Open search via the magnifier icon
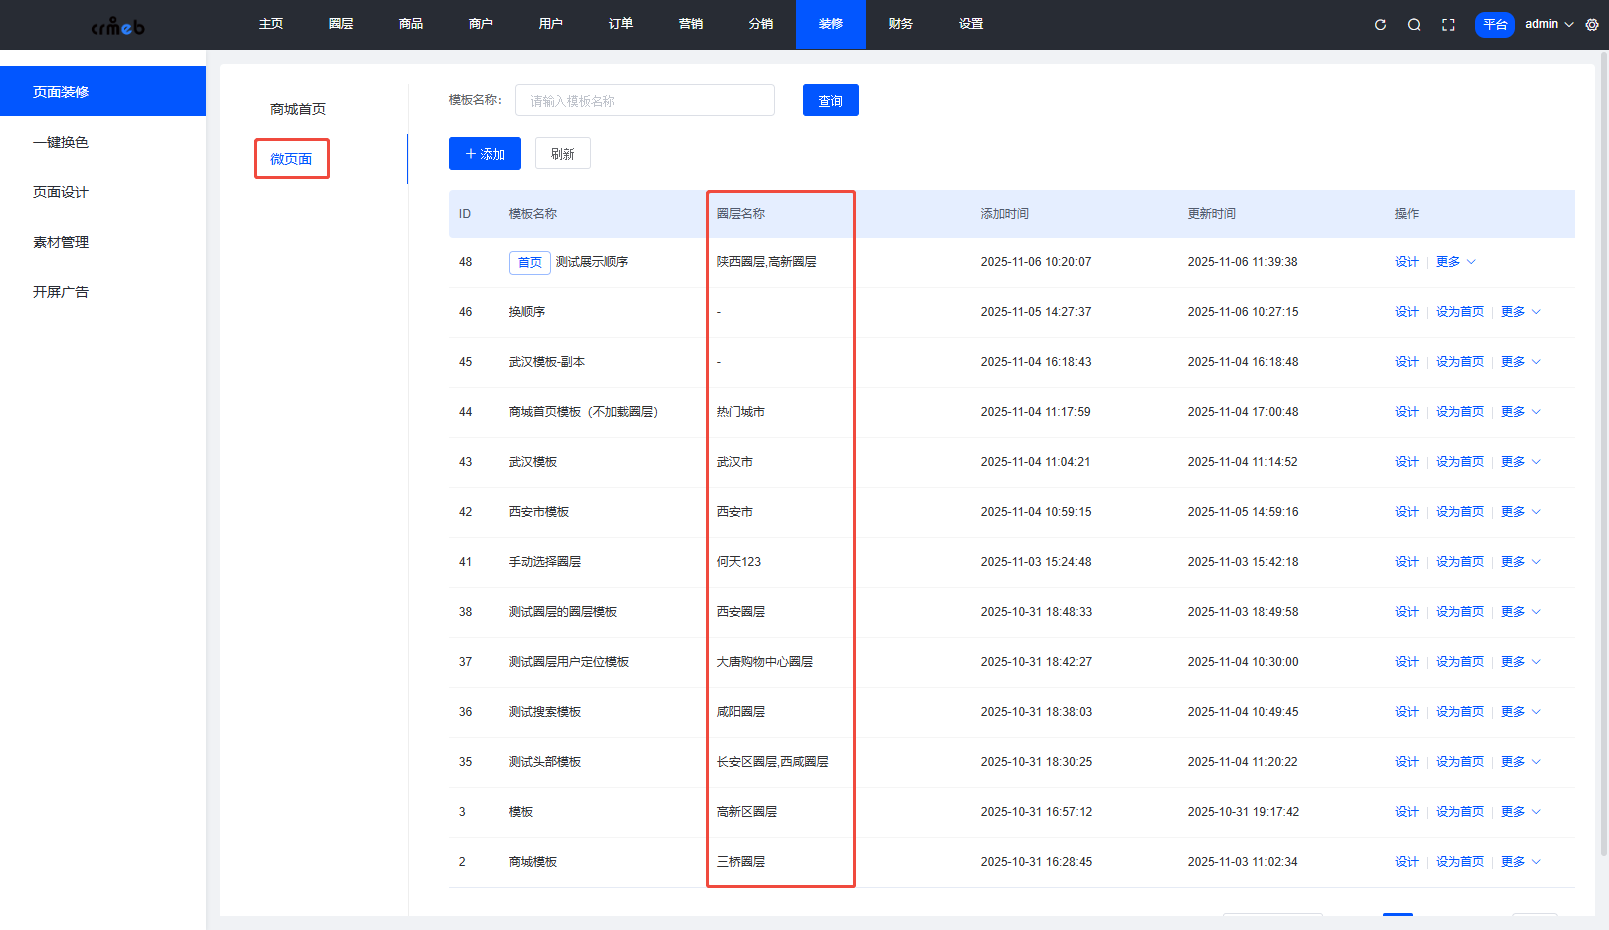Image resolution: width=1609 pixels, height=930 pixels. click(1414, 24)
